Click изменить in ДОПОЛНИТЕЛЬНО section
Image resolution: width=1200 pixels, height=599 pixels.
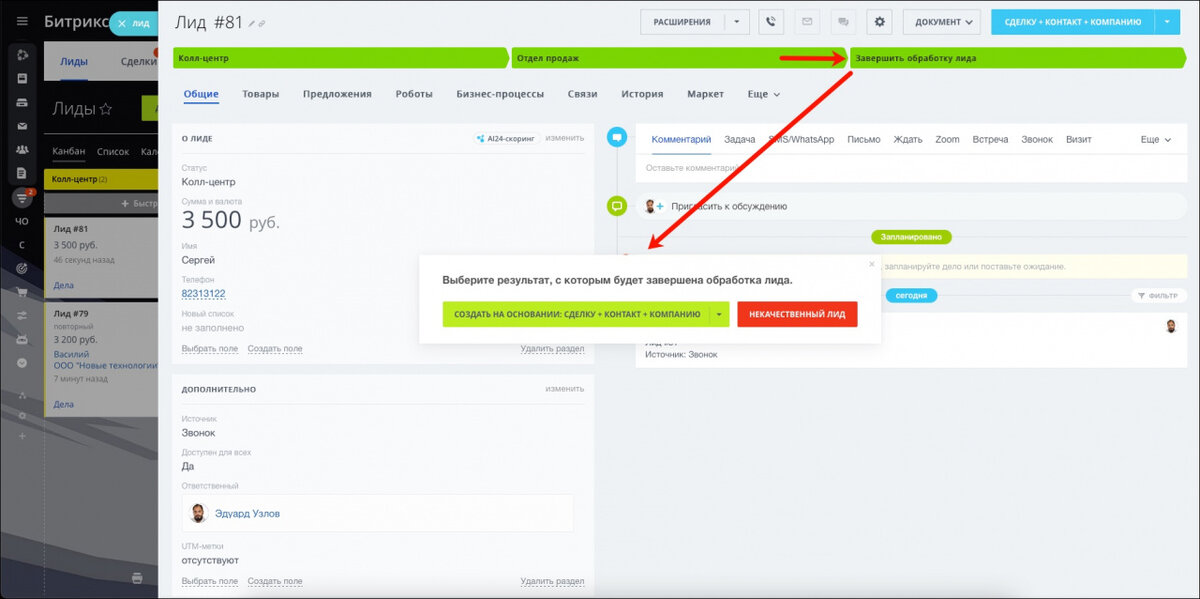[x=565, y=389]
